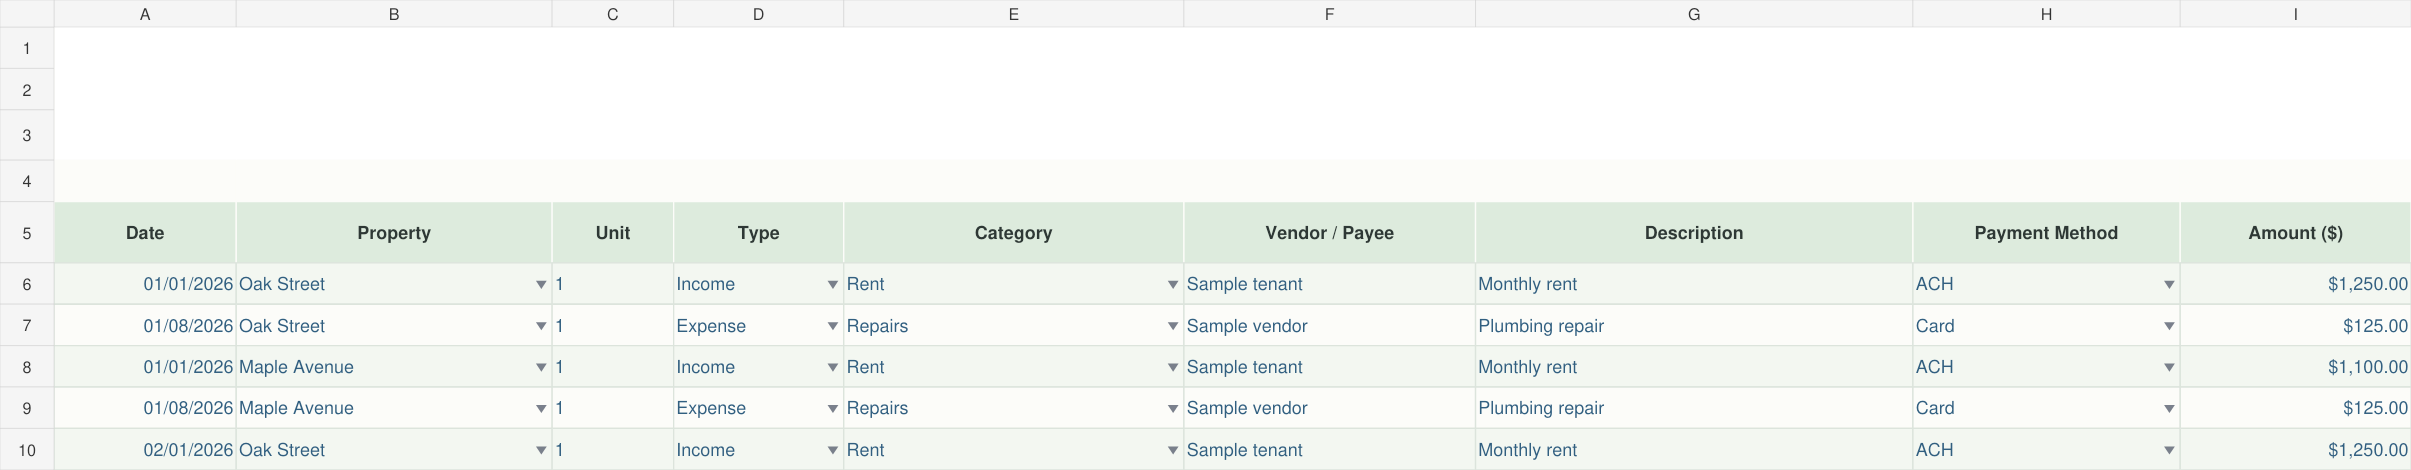Select column F header
This screenshot has height=470, width=2411.
[x=1330, y=14]
